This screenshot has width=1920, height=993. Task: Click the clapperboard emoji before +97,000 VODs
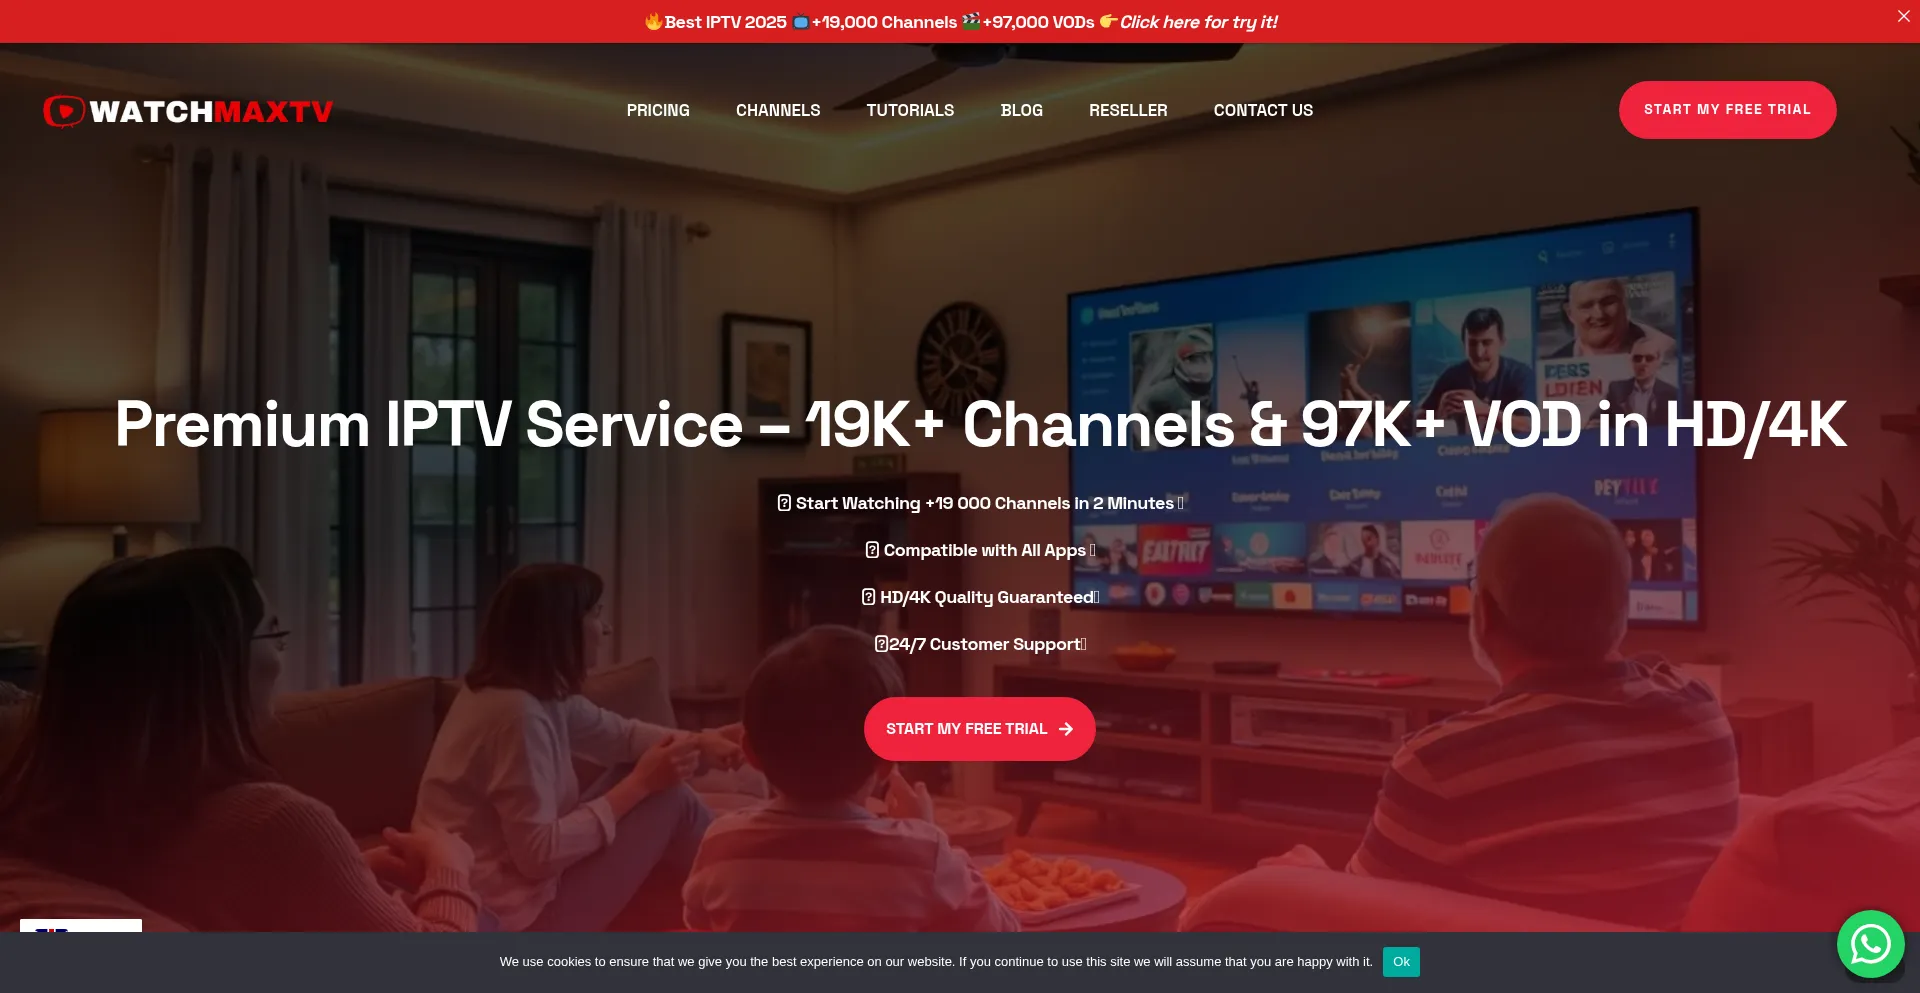pos(971,22)
